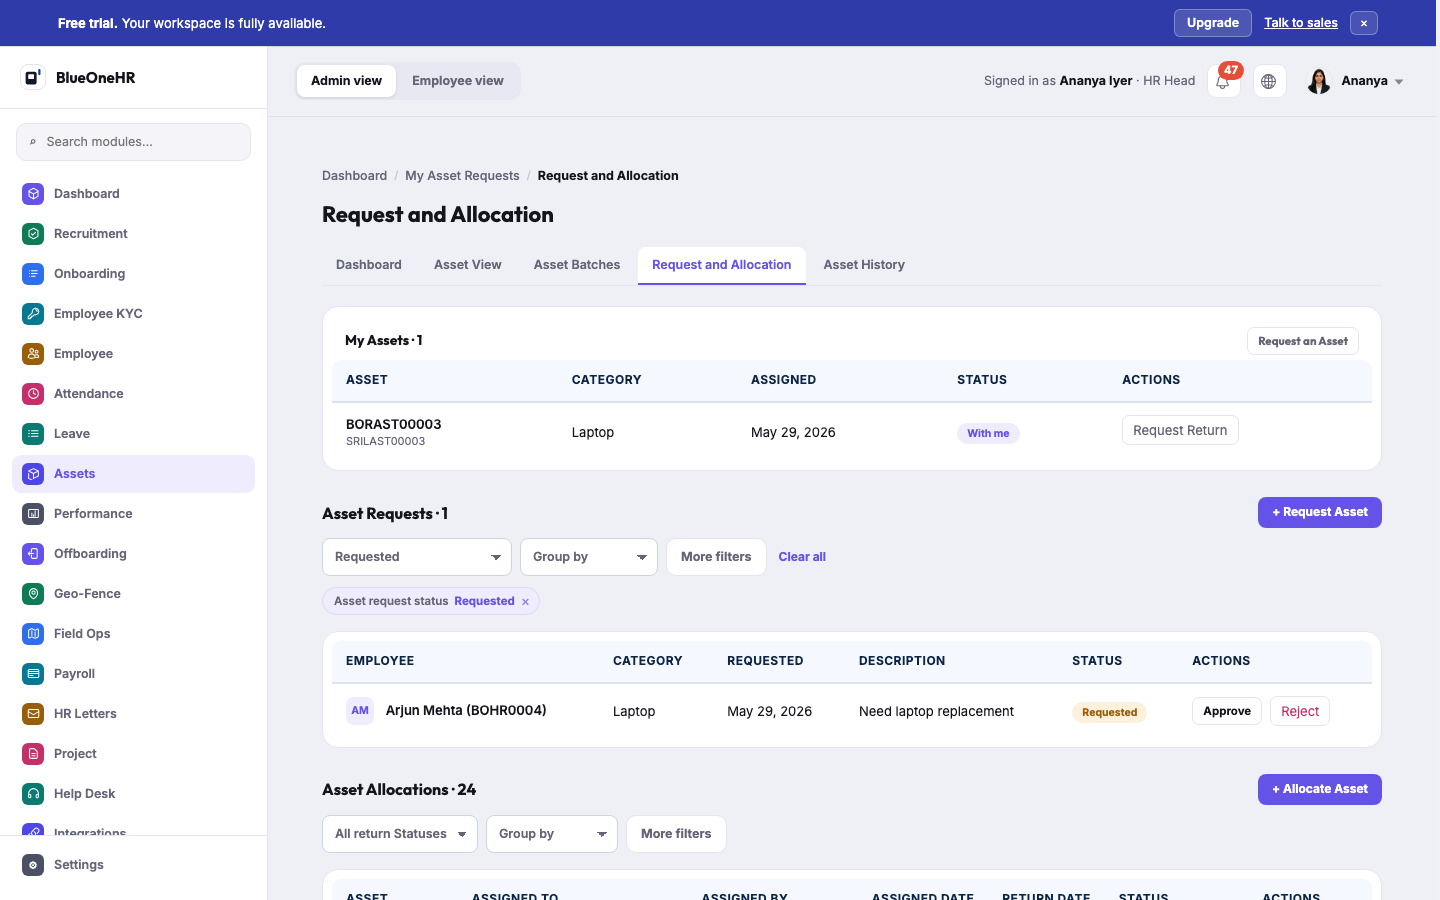This screenshot has width=1440, height=900.
Task: Click Request Return for BORAST00003
Action: [1180, 430]
